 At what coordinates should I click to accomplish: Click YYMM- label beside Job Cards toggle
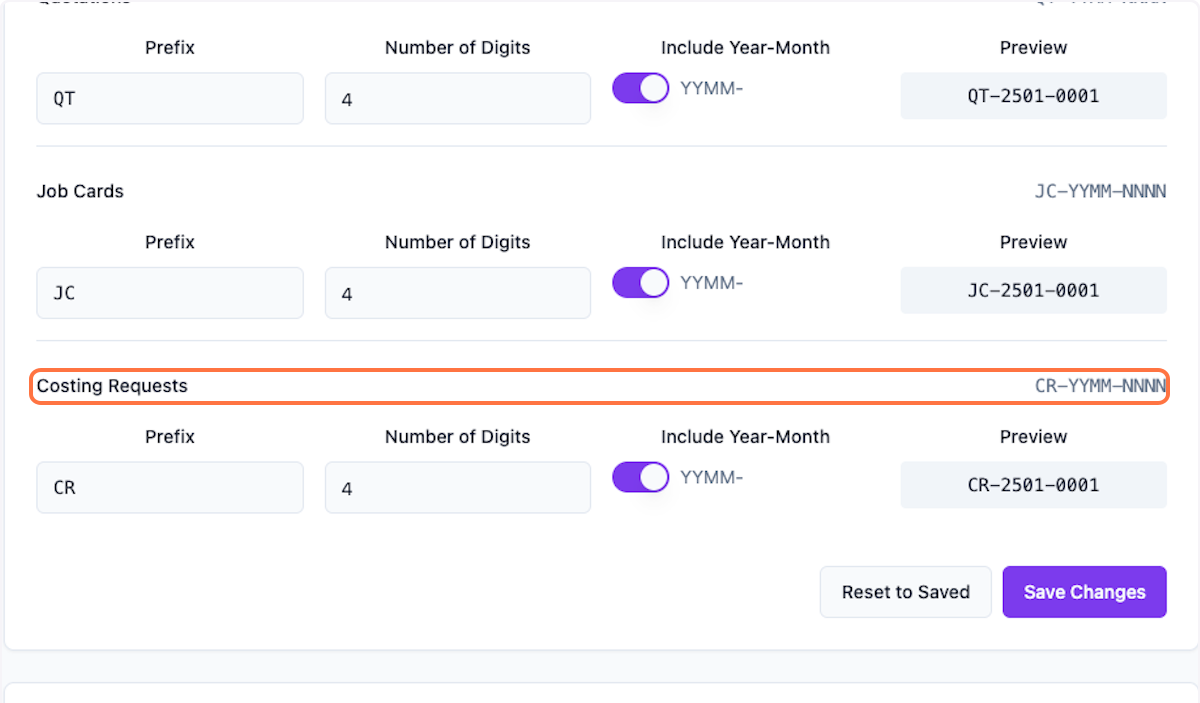[x=712, y=282]
